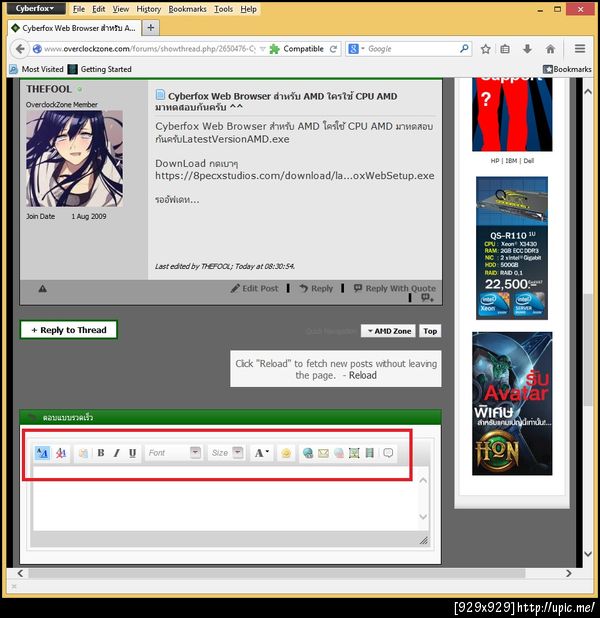This screenshot has height=618, width=600.
Task: Open the hamburger menu icon
Action: pyautogui.click(x=580, y=48)
